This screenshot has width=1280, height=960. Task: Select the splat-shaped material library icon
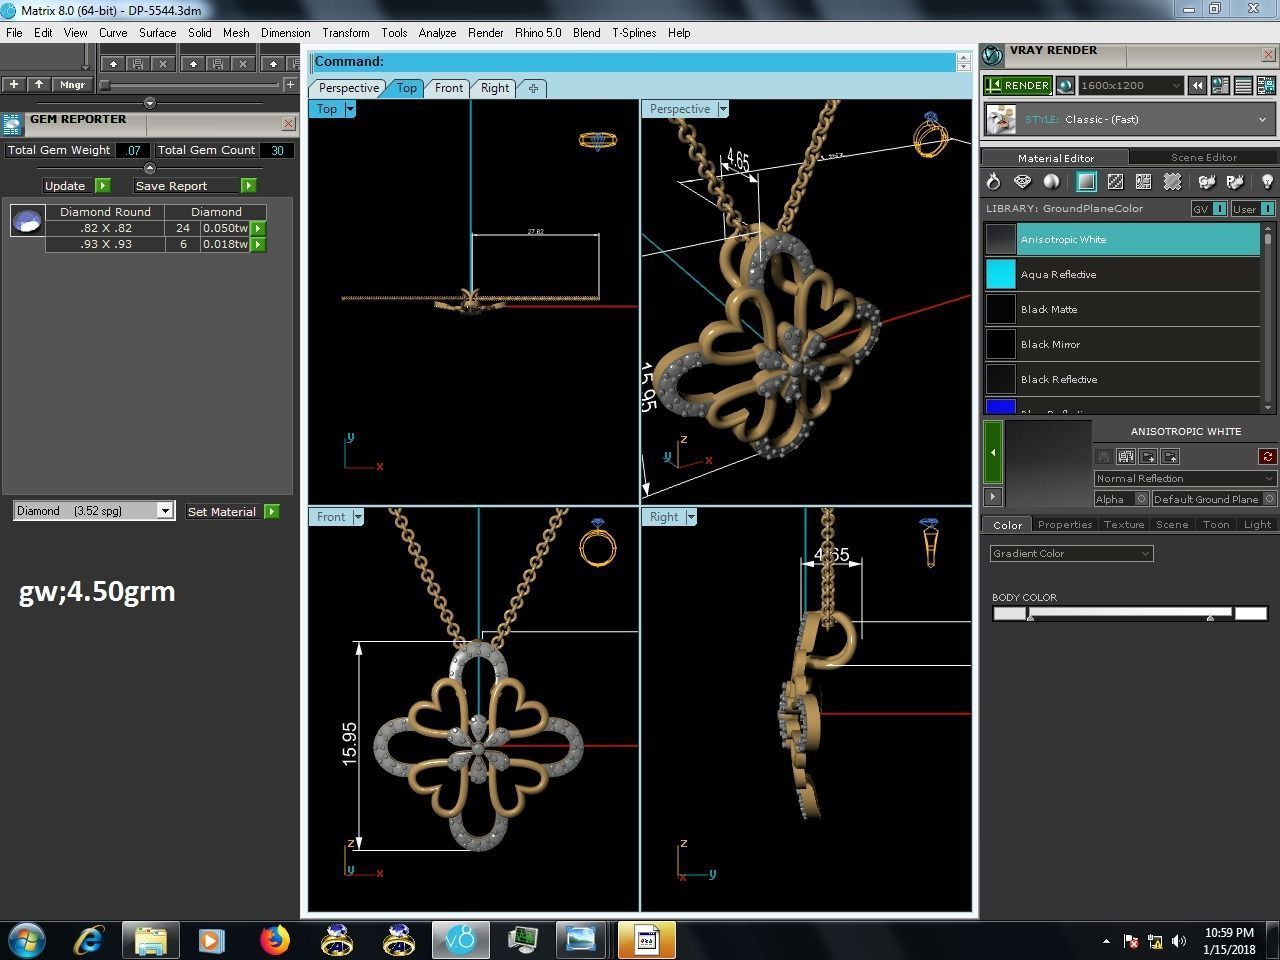[x=1172, y=181]
